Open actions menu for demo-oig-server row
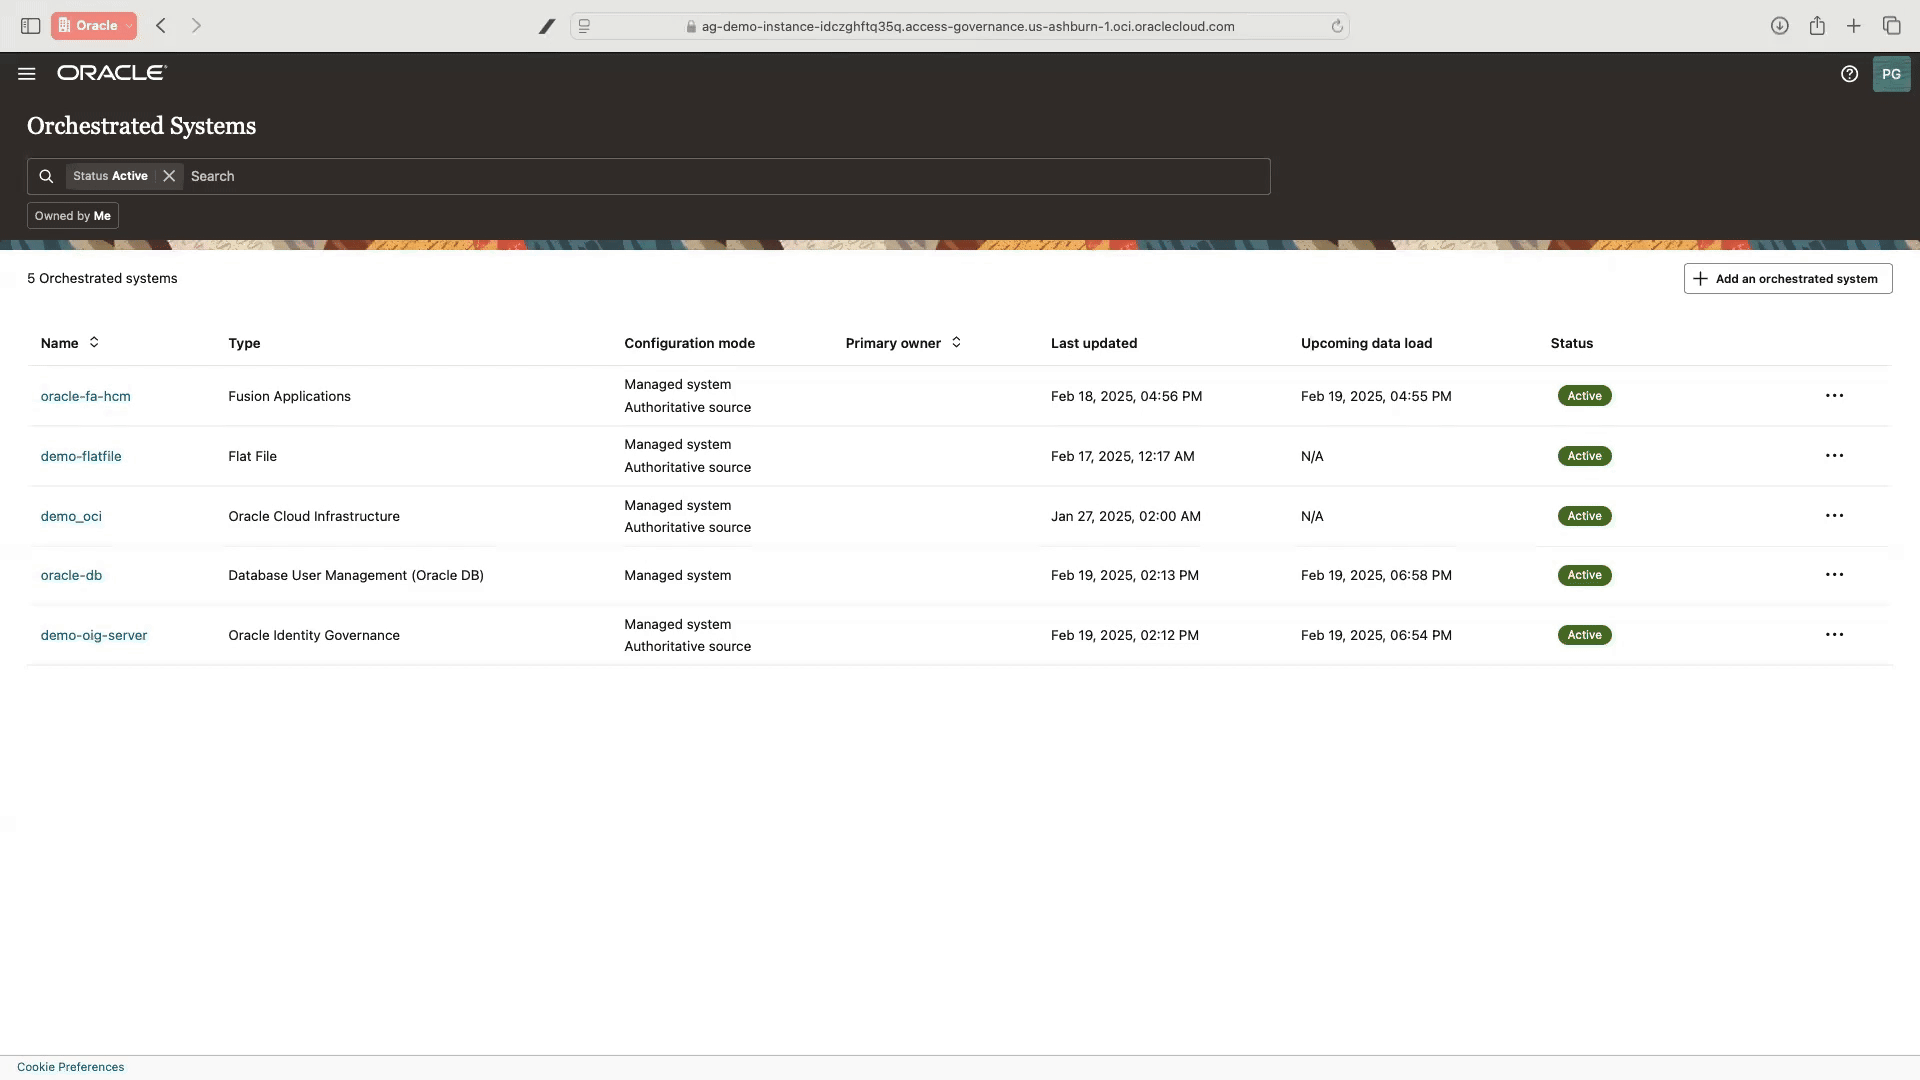The image size is (1920, 1080). click(1835, 634)
